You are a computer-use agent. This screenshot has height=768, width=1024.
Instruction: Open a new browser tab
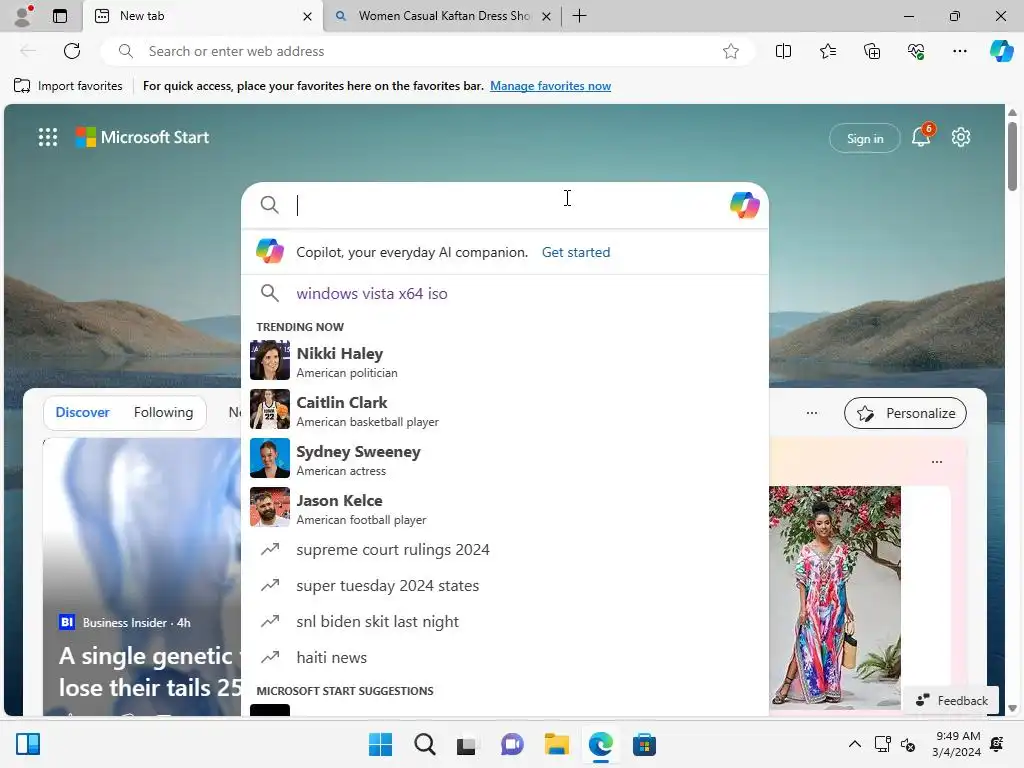(579, 16)
